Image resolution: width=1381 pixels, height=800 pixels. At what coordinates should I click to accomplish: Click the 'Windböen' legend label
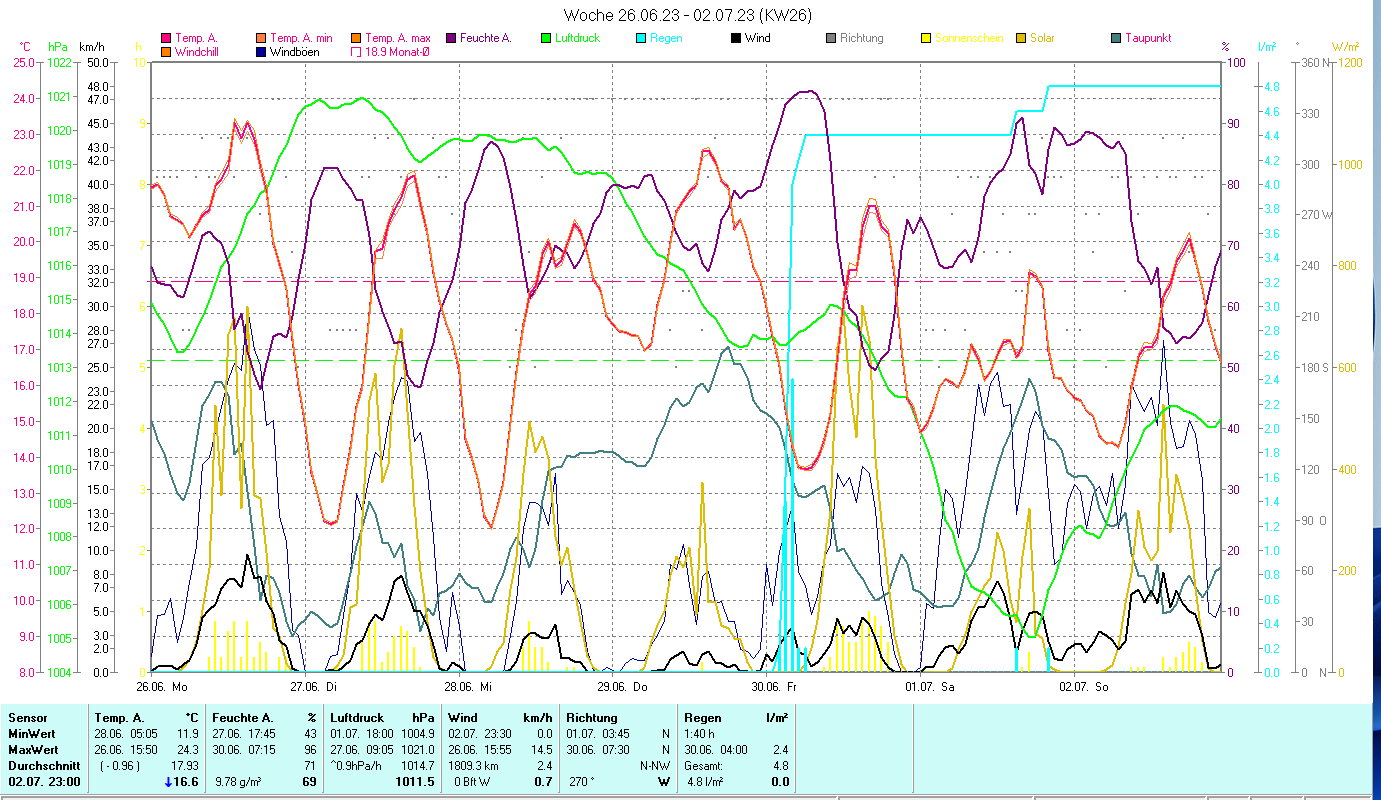click(x=295, y=52)
